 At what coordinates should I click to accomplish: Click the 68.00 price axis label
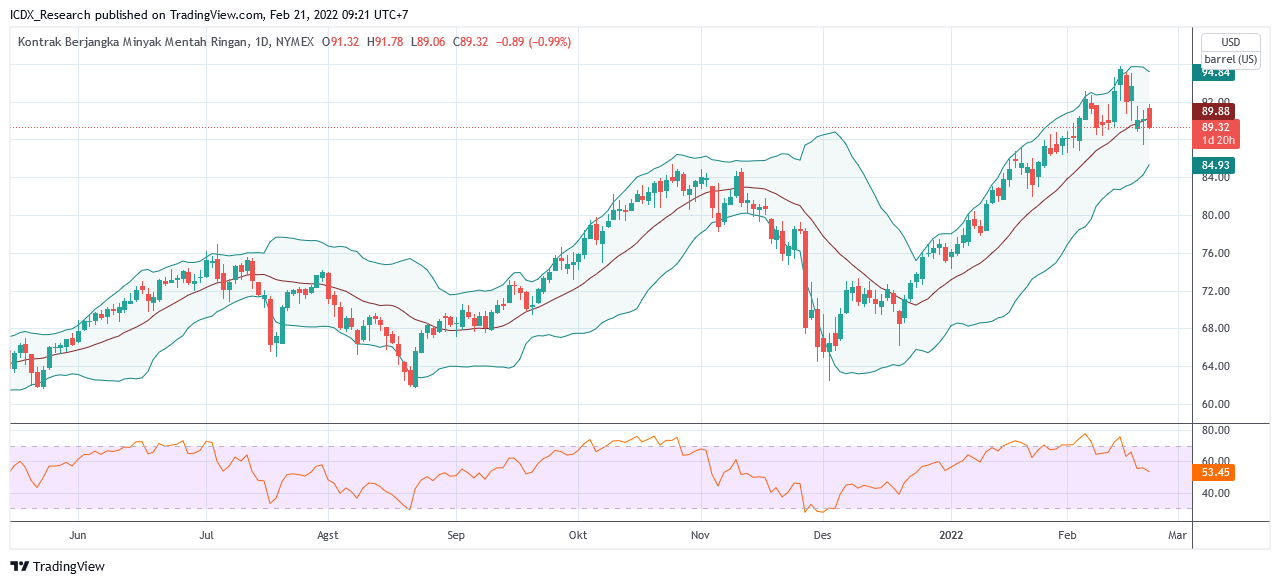[1215, 328]
